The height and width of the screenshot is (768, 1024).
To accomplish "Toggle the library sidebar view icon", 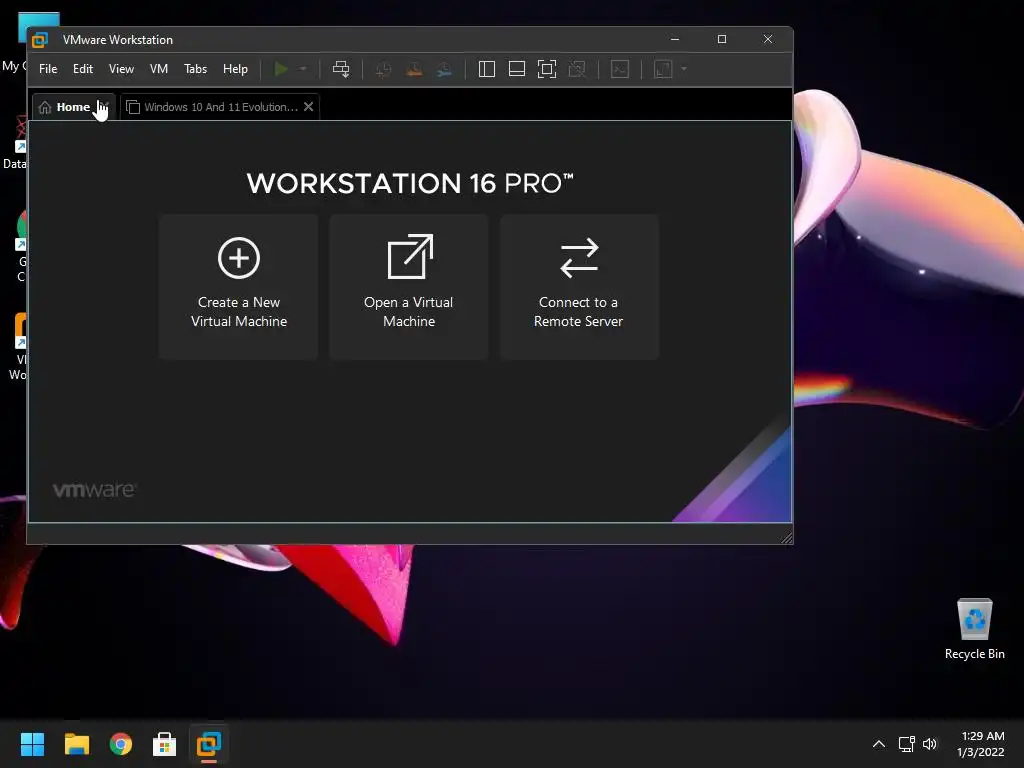I will point(487,69).
